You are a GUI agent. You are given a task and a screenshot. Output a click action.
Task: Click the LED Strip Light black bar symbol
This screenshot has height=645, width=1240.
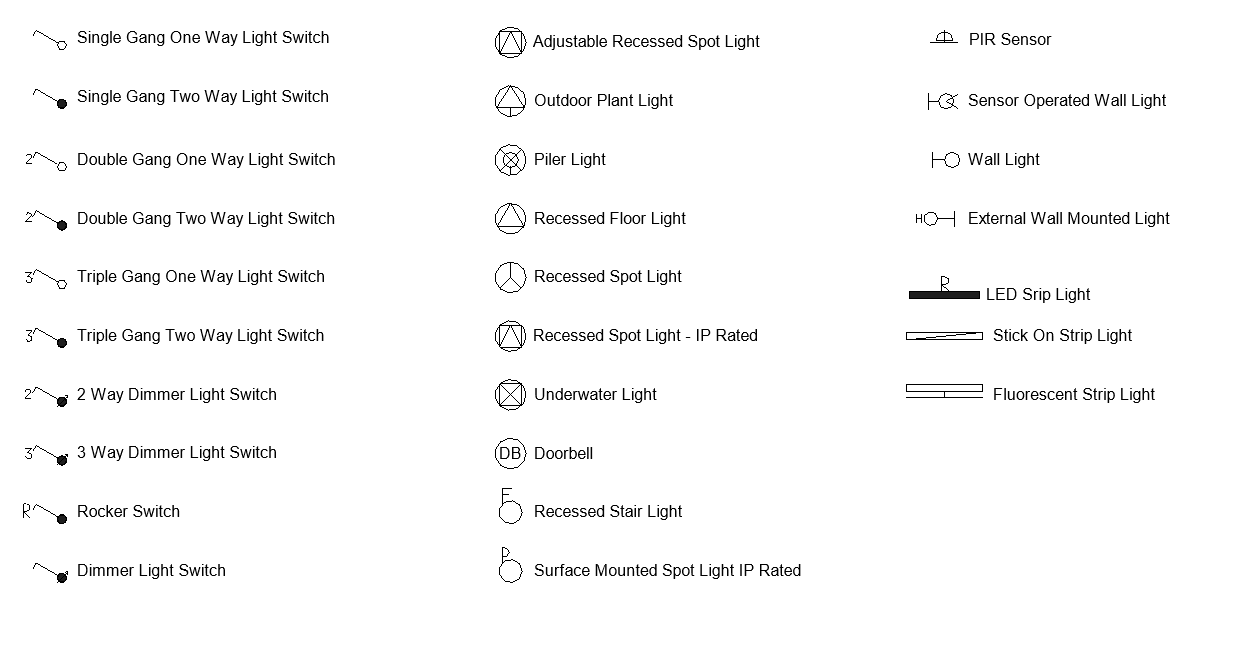(x=943, y=295)
